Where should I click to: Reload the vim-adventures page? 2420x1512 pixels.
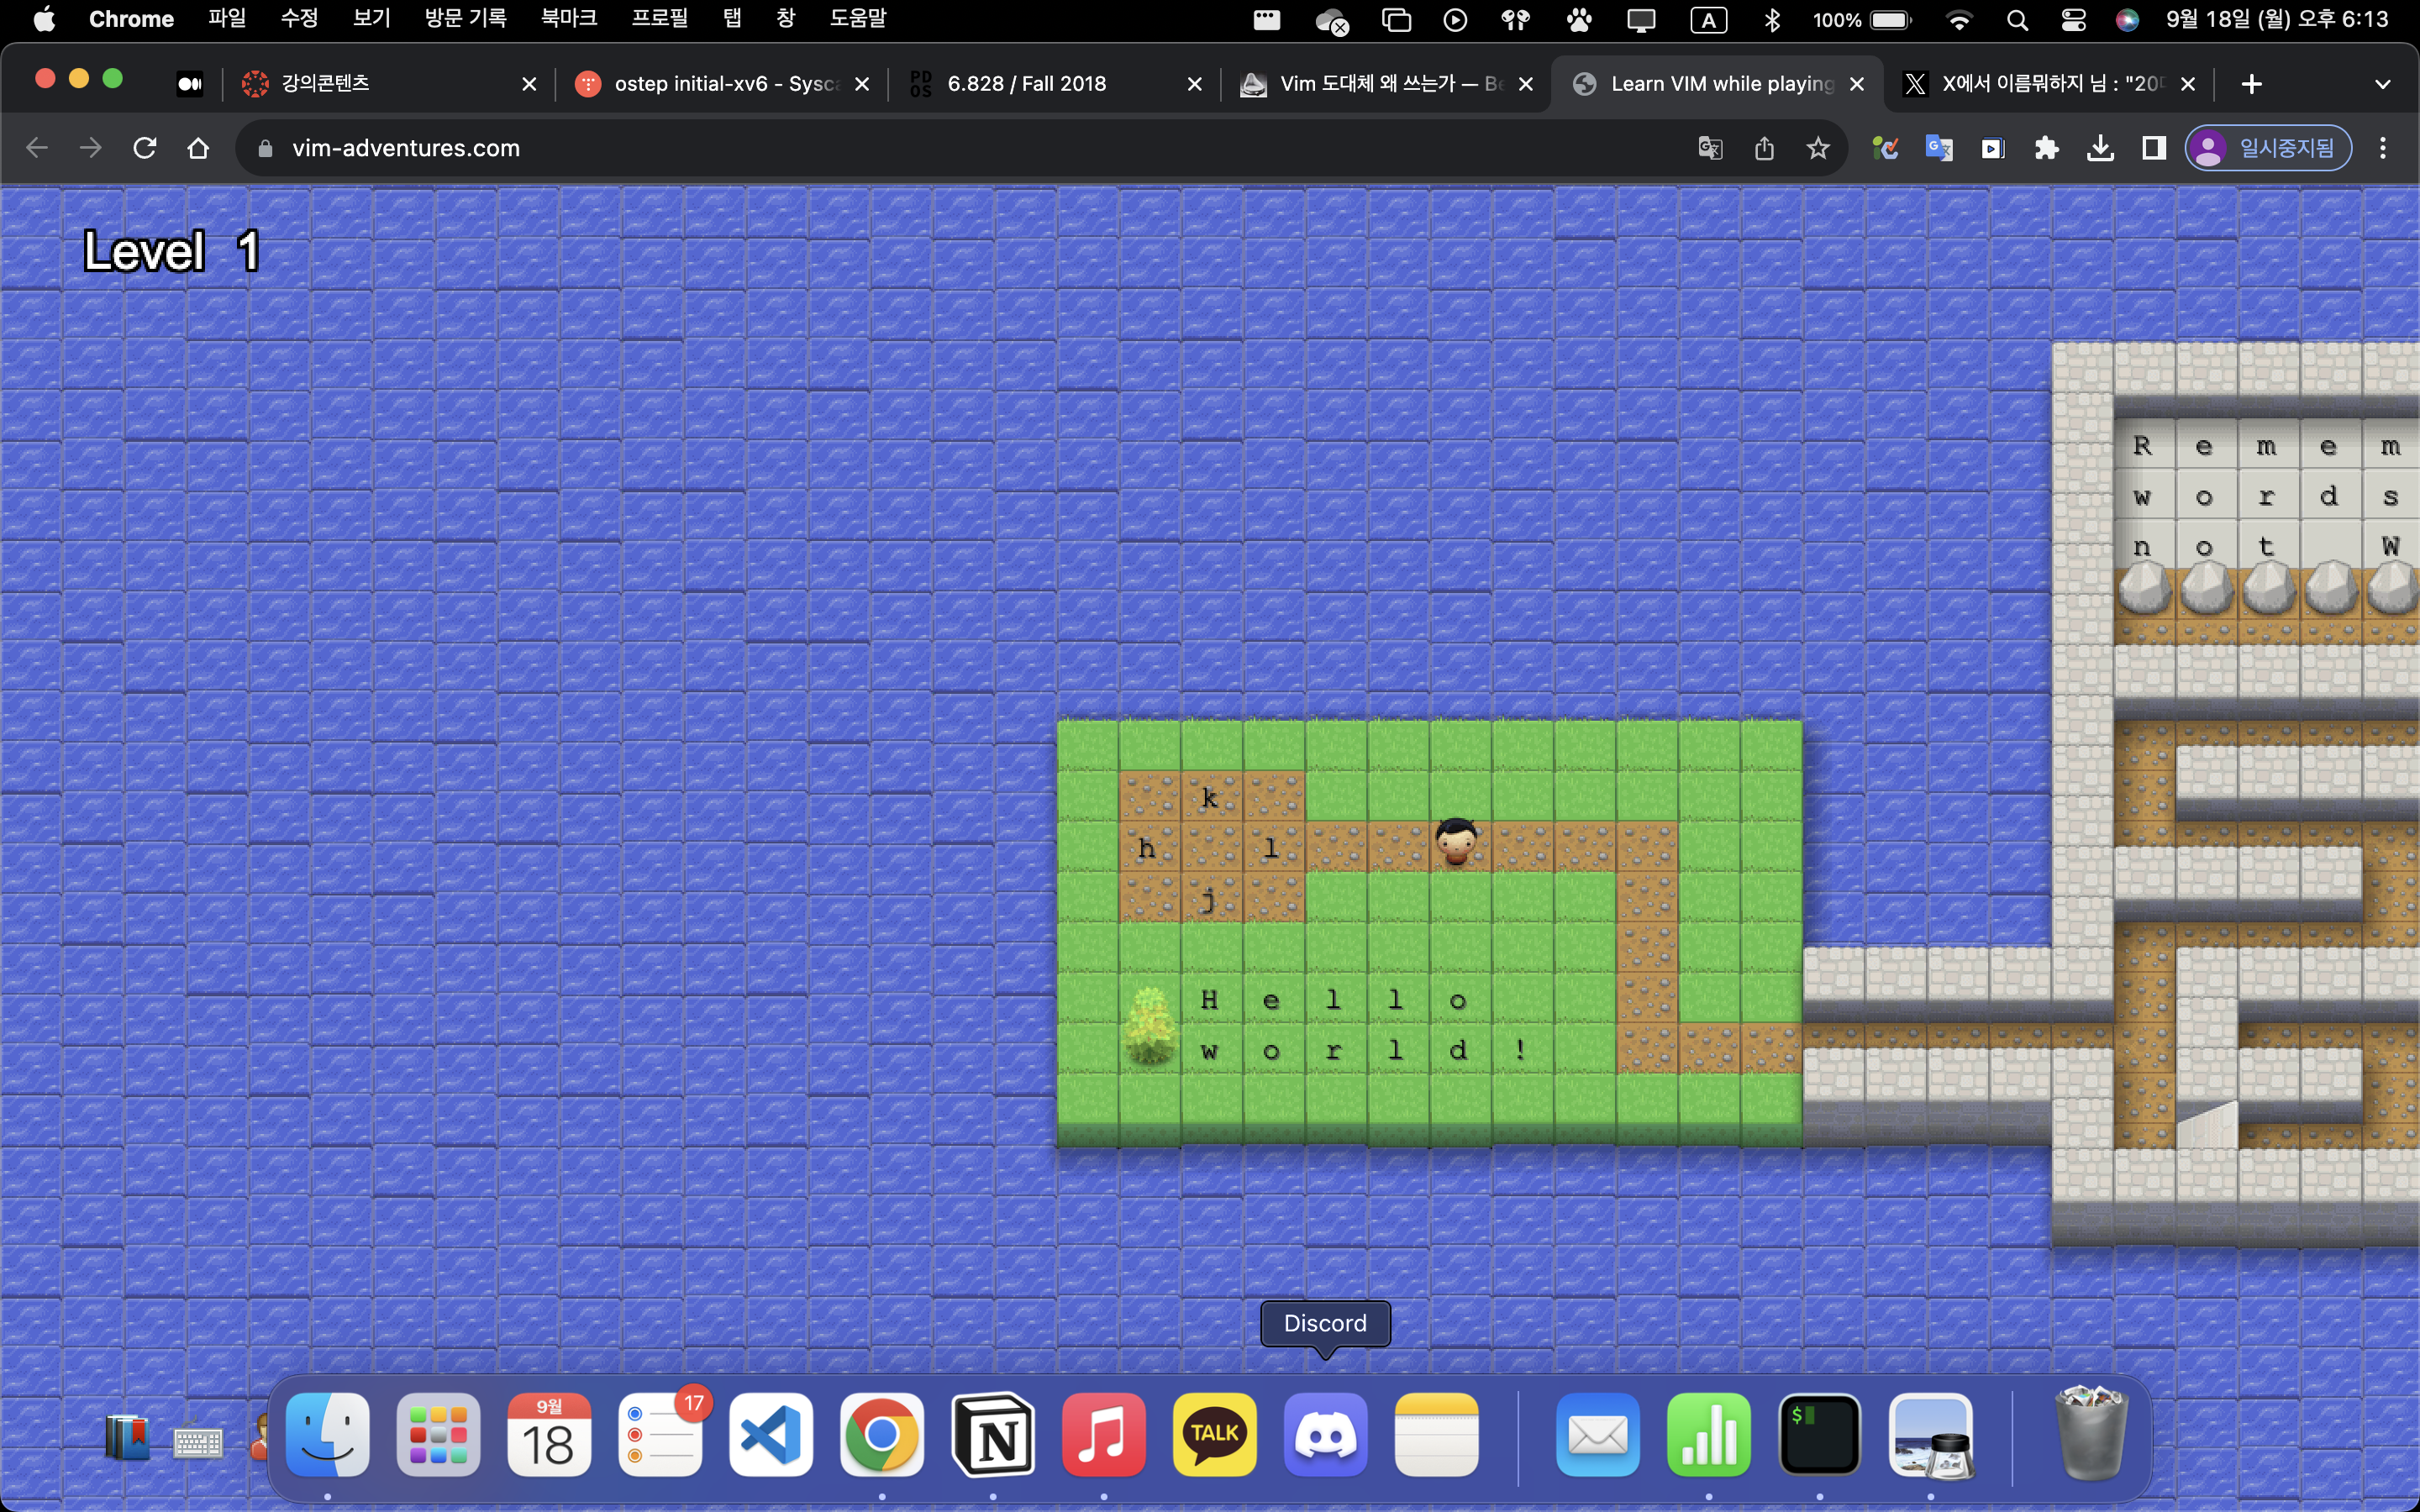[145, 148]
